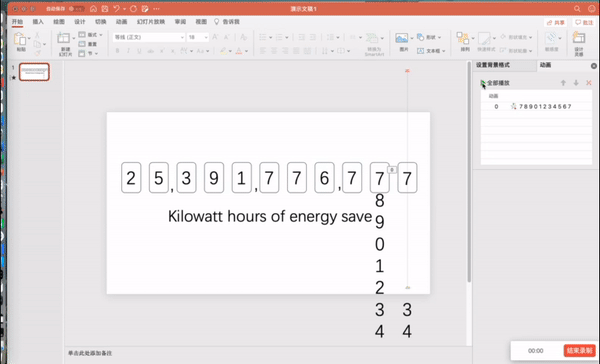
Task: Open the Animations (动画) ribbon tab
Action: (x=121, y=21)
